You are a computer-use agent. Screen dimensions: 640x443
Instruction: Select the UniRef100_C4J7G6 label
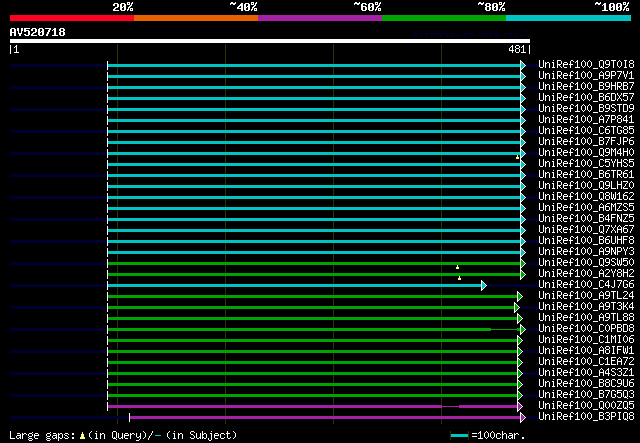[x=586, y=285]
